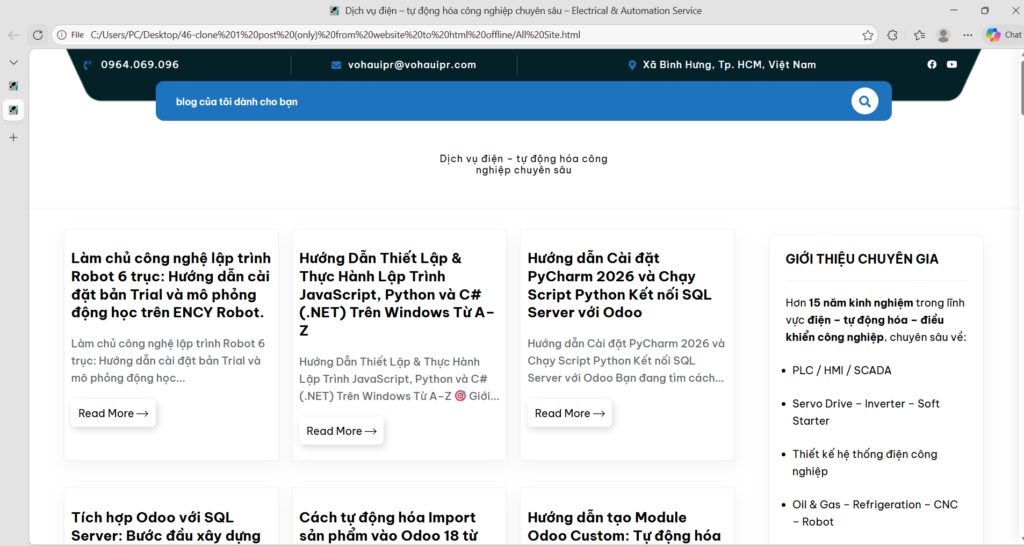Image resolution: width=1024 pixels, height=546 pixels.
Task: Click the vohauipr@vohauipr.com email link
Action: click(x=411, y=65)
